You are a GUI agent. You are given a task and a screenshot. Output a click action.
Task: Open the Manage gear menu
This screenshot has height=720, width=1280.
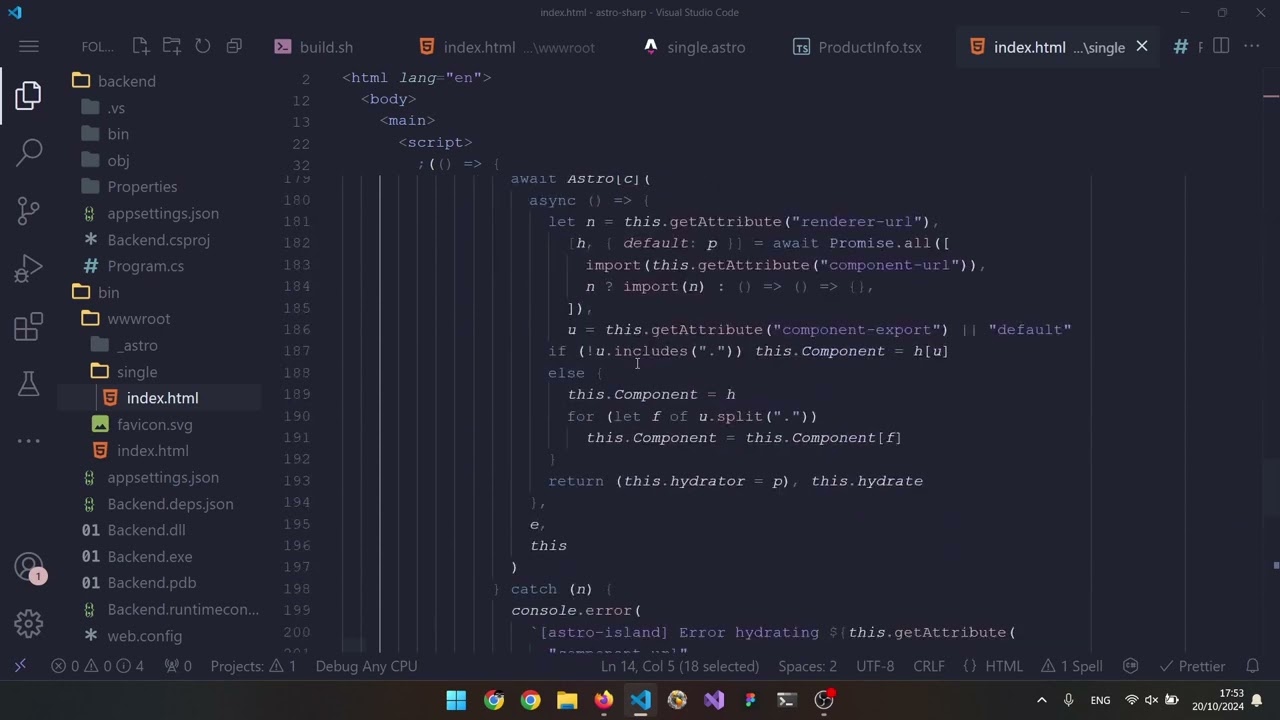click(x=28, y=624)
